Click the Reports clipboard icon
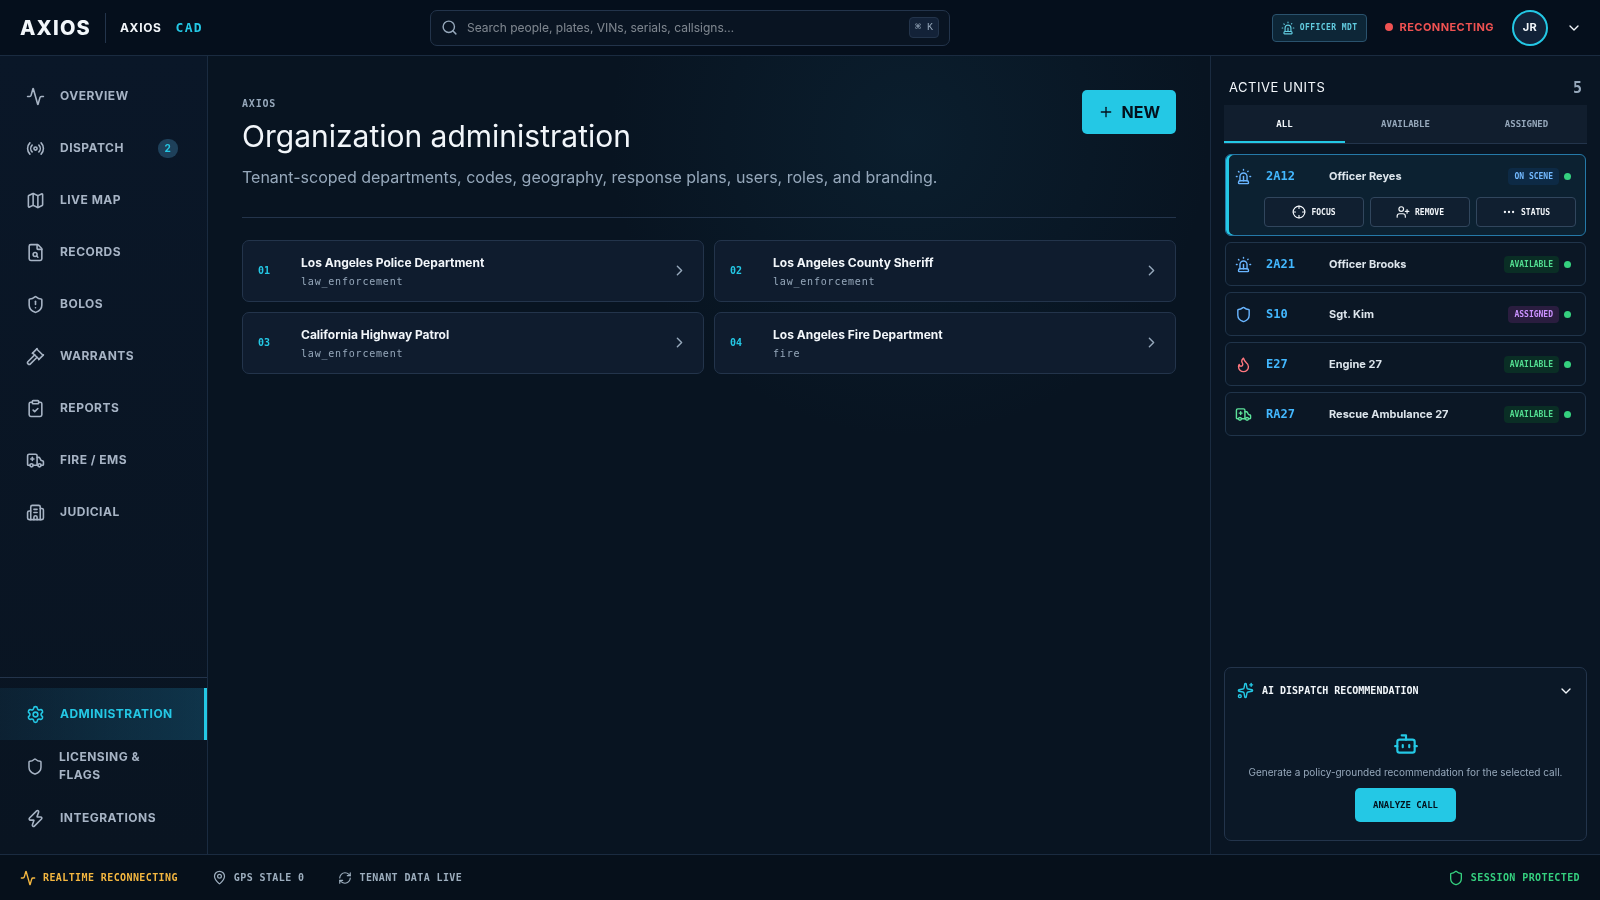The image size is (1600, 900). click(x=36, y=408)
